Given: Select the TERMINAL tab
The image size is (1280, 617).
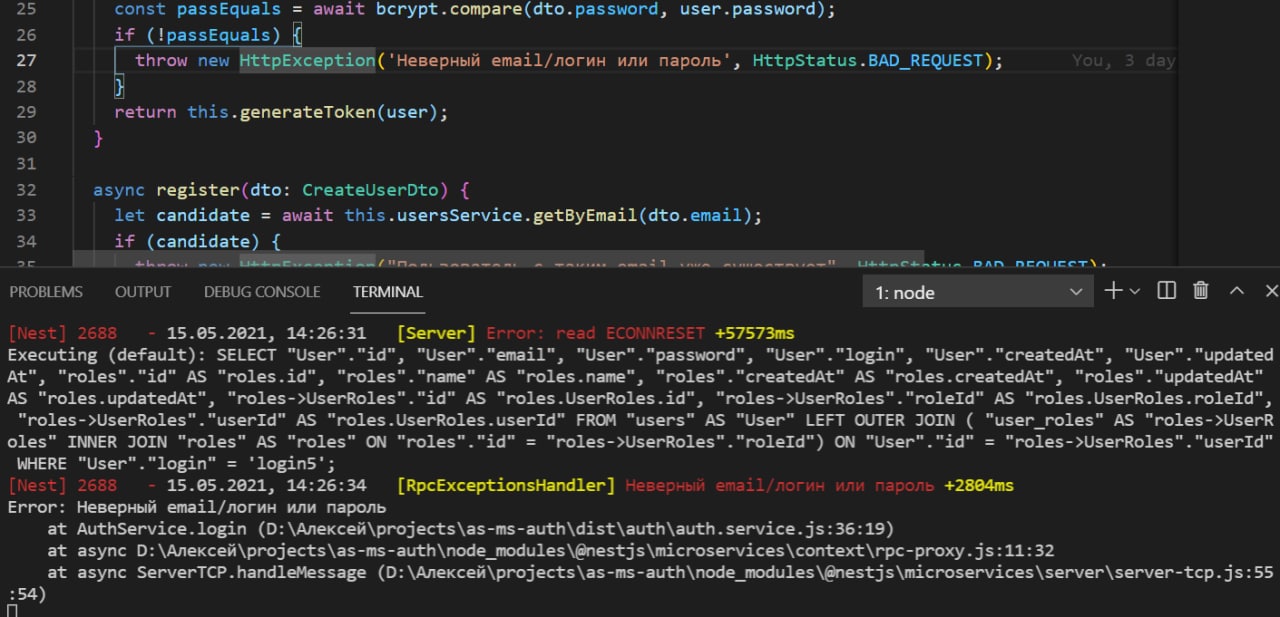Looking at the screenshot, I should 388,292.
